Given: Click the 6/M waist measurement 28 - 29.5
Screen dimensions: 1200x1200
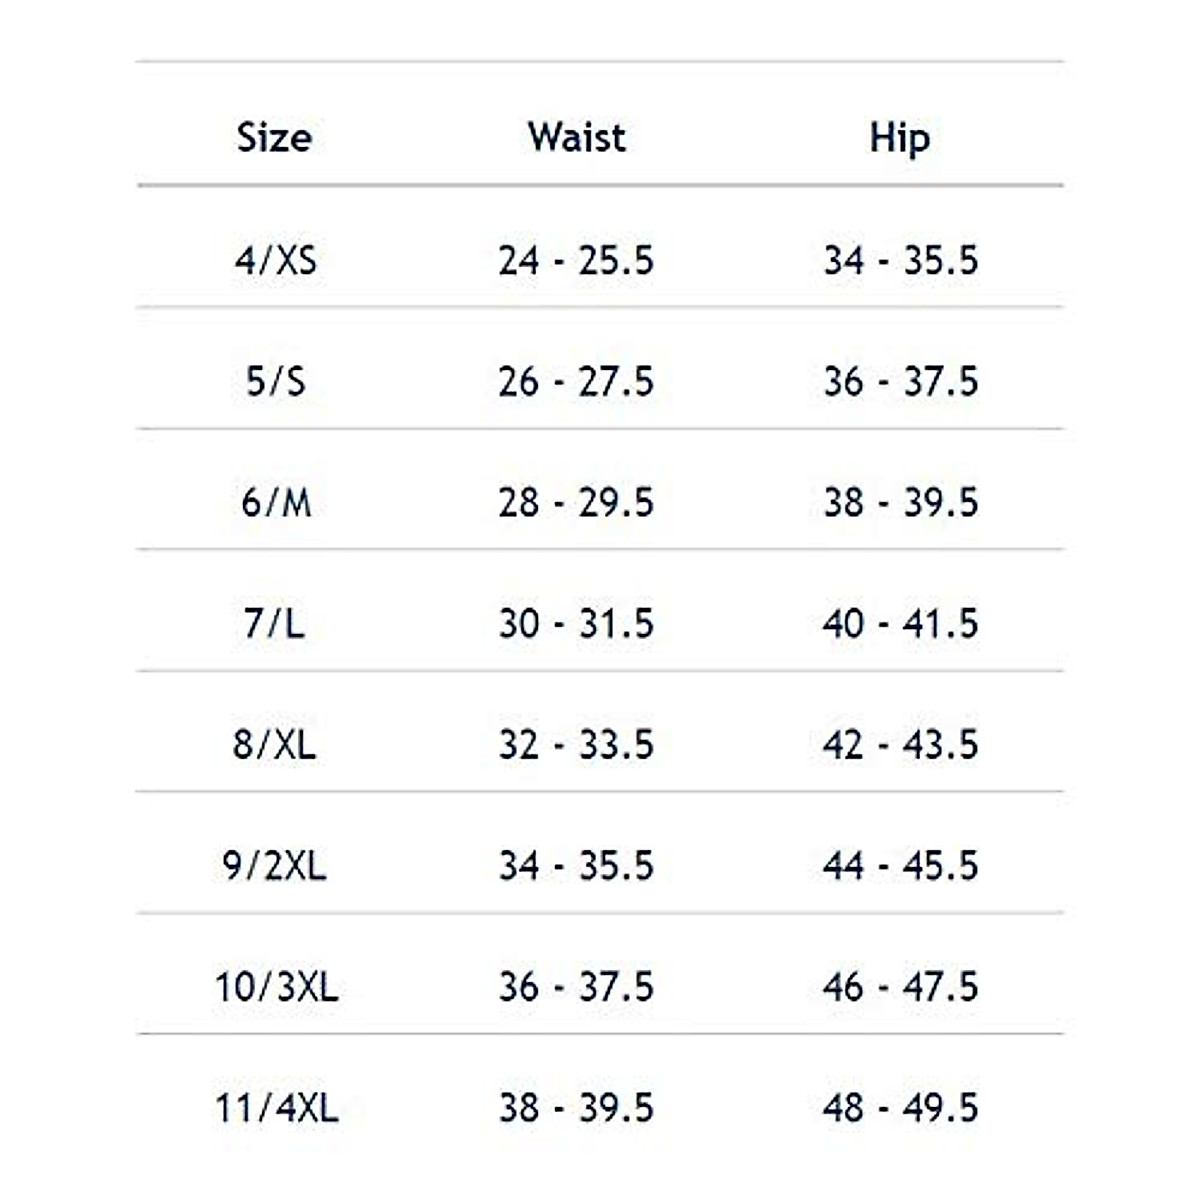Looking at the screenshot, I should (576, 502).
